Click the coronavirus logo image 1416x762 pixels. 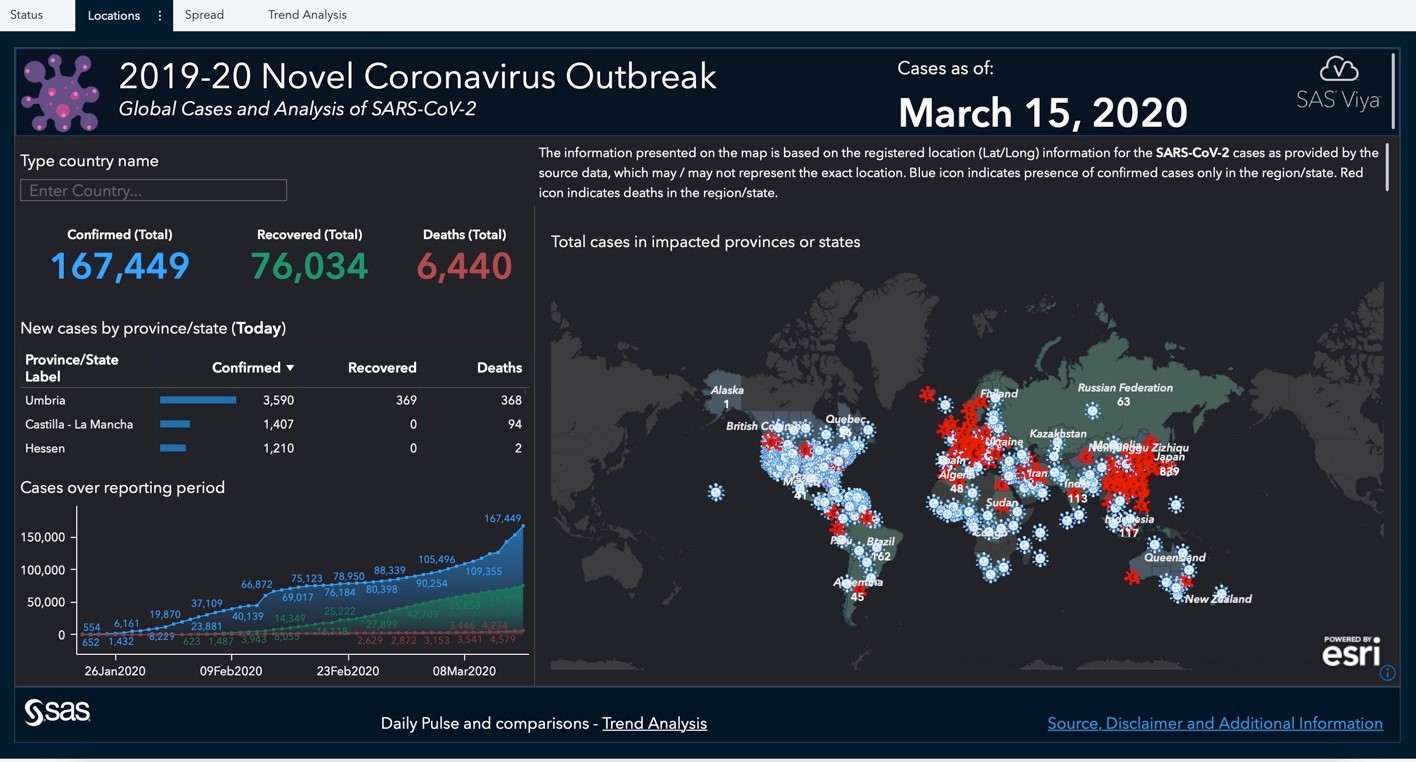60,93
